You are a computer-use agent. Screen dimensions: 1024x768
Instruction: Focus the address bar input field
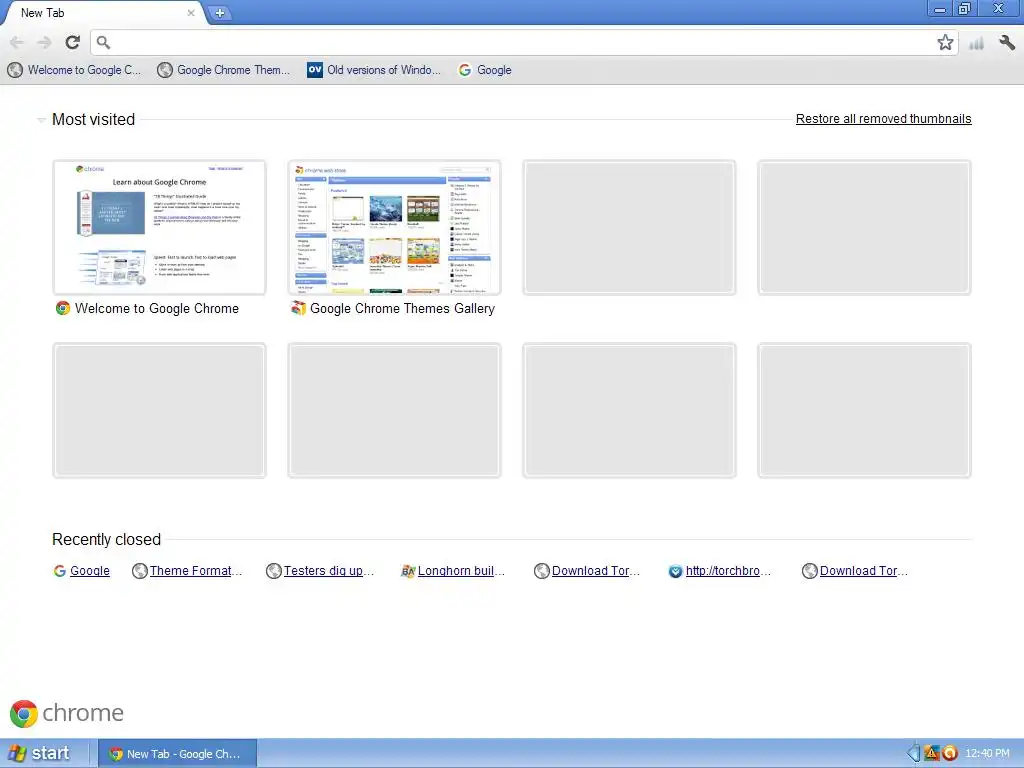click(x=522, y=42)
